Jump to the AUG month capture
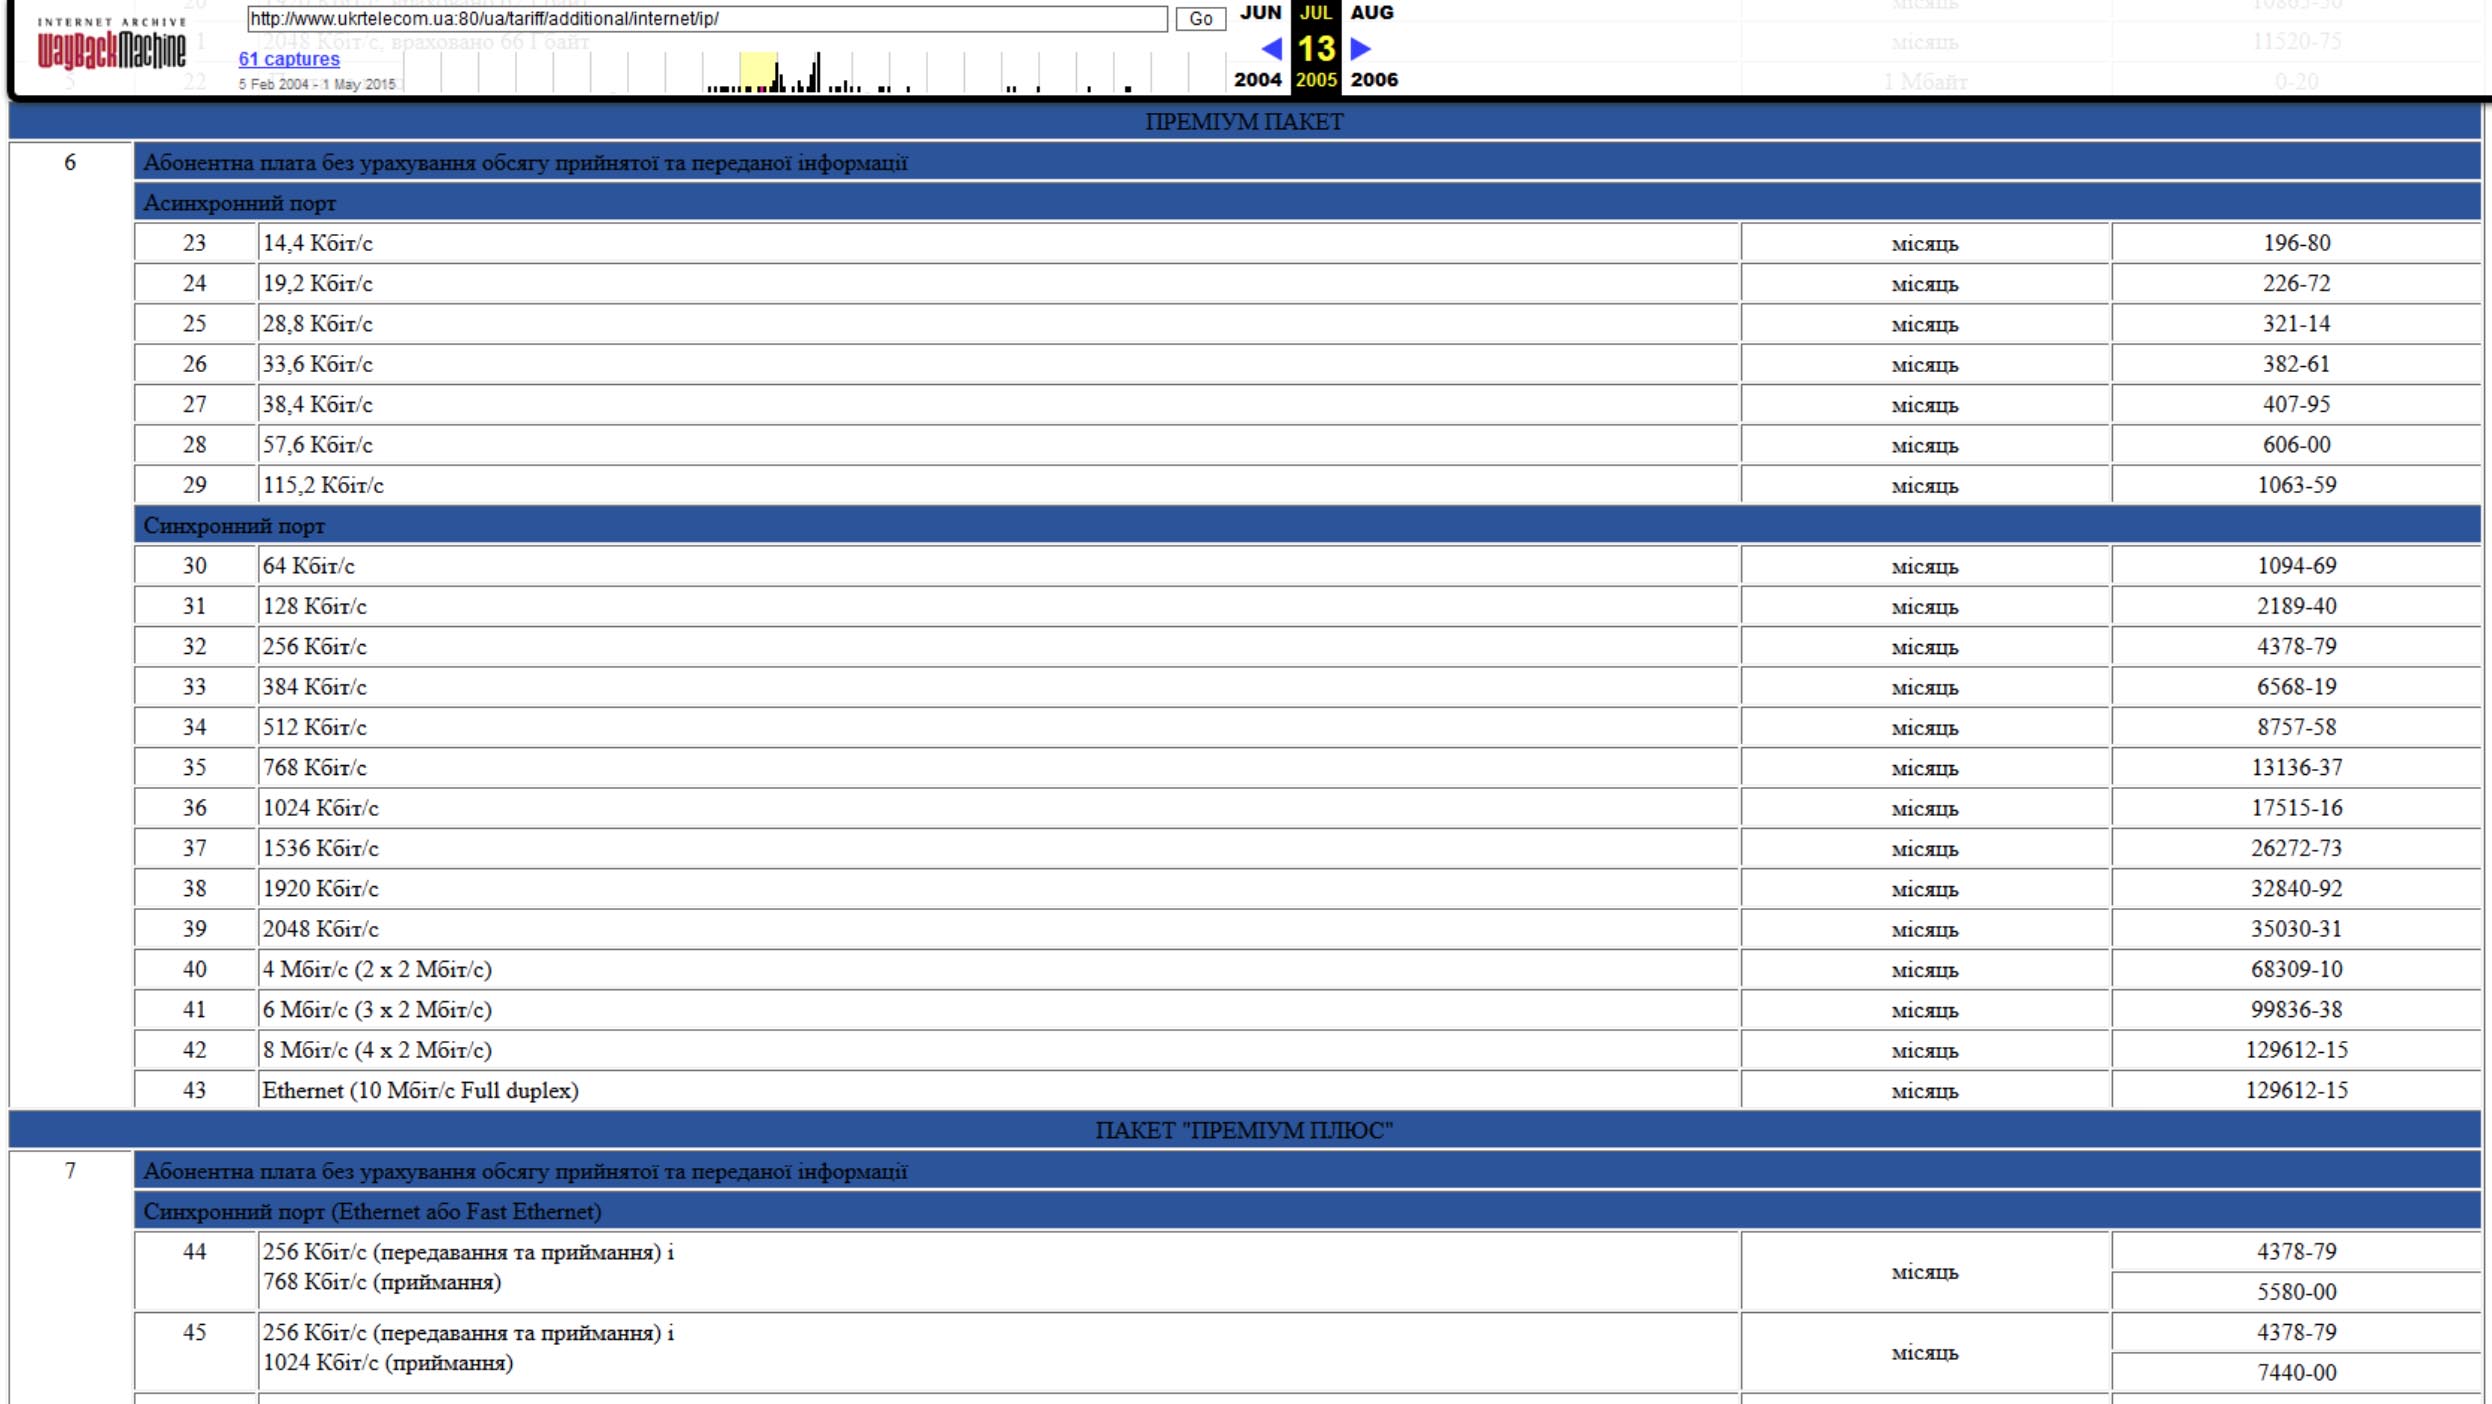The image size is (2492, 1404). [1371, 12]
